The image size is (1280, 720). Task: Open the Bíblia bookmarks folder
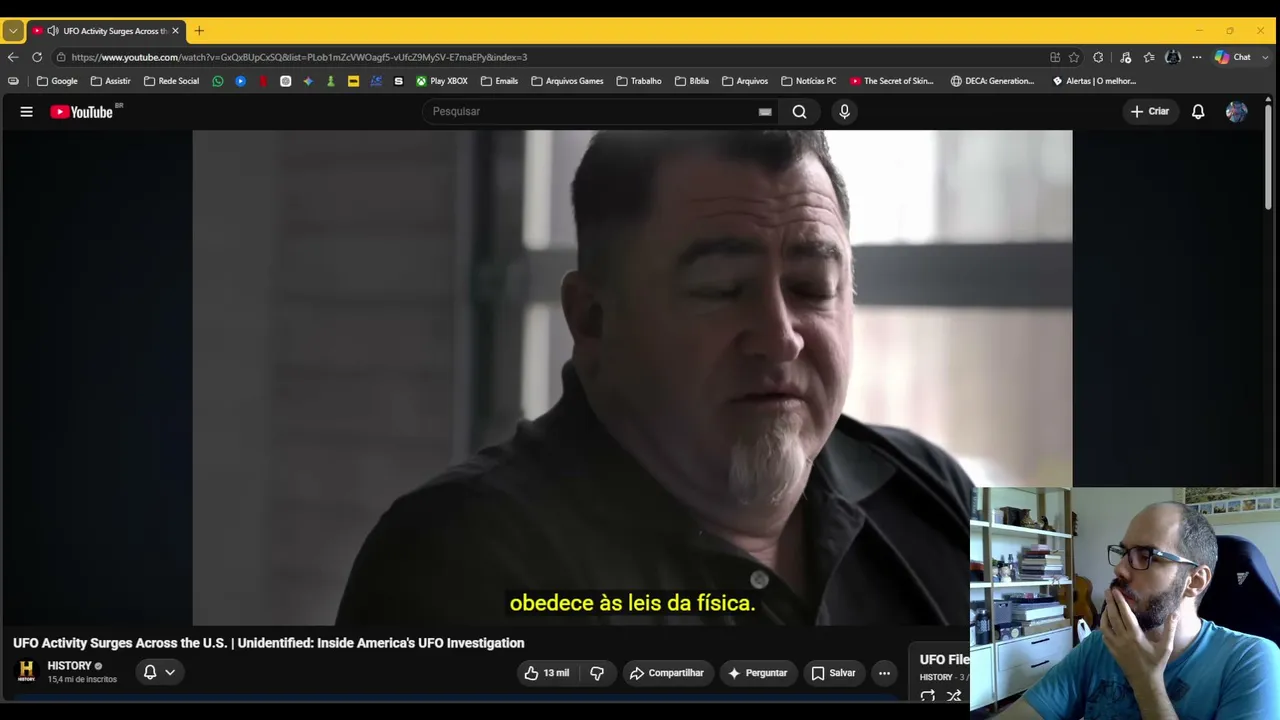click(x=692, y=81)
